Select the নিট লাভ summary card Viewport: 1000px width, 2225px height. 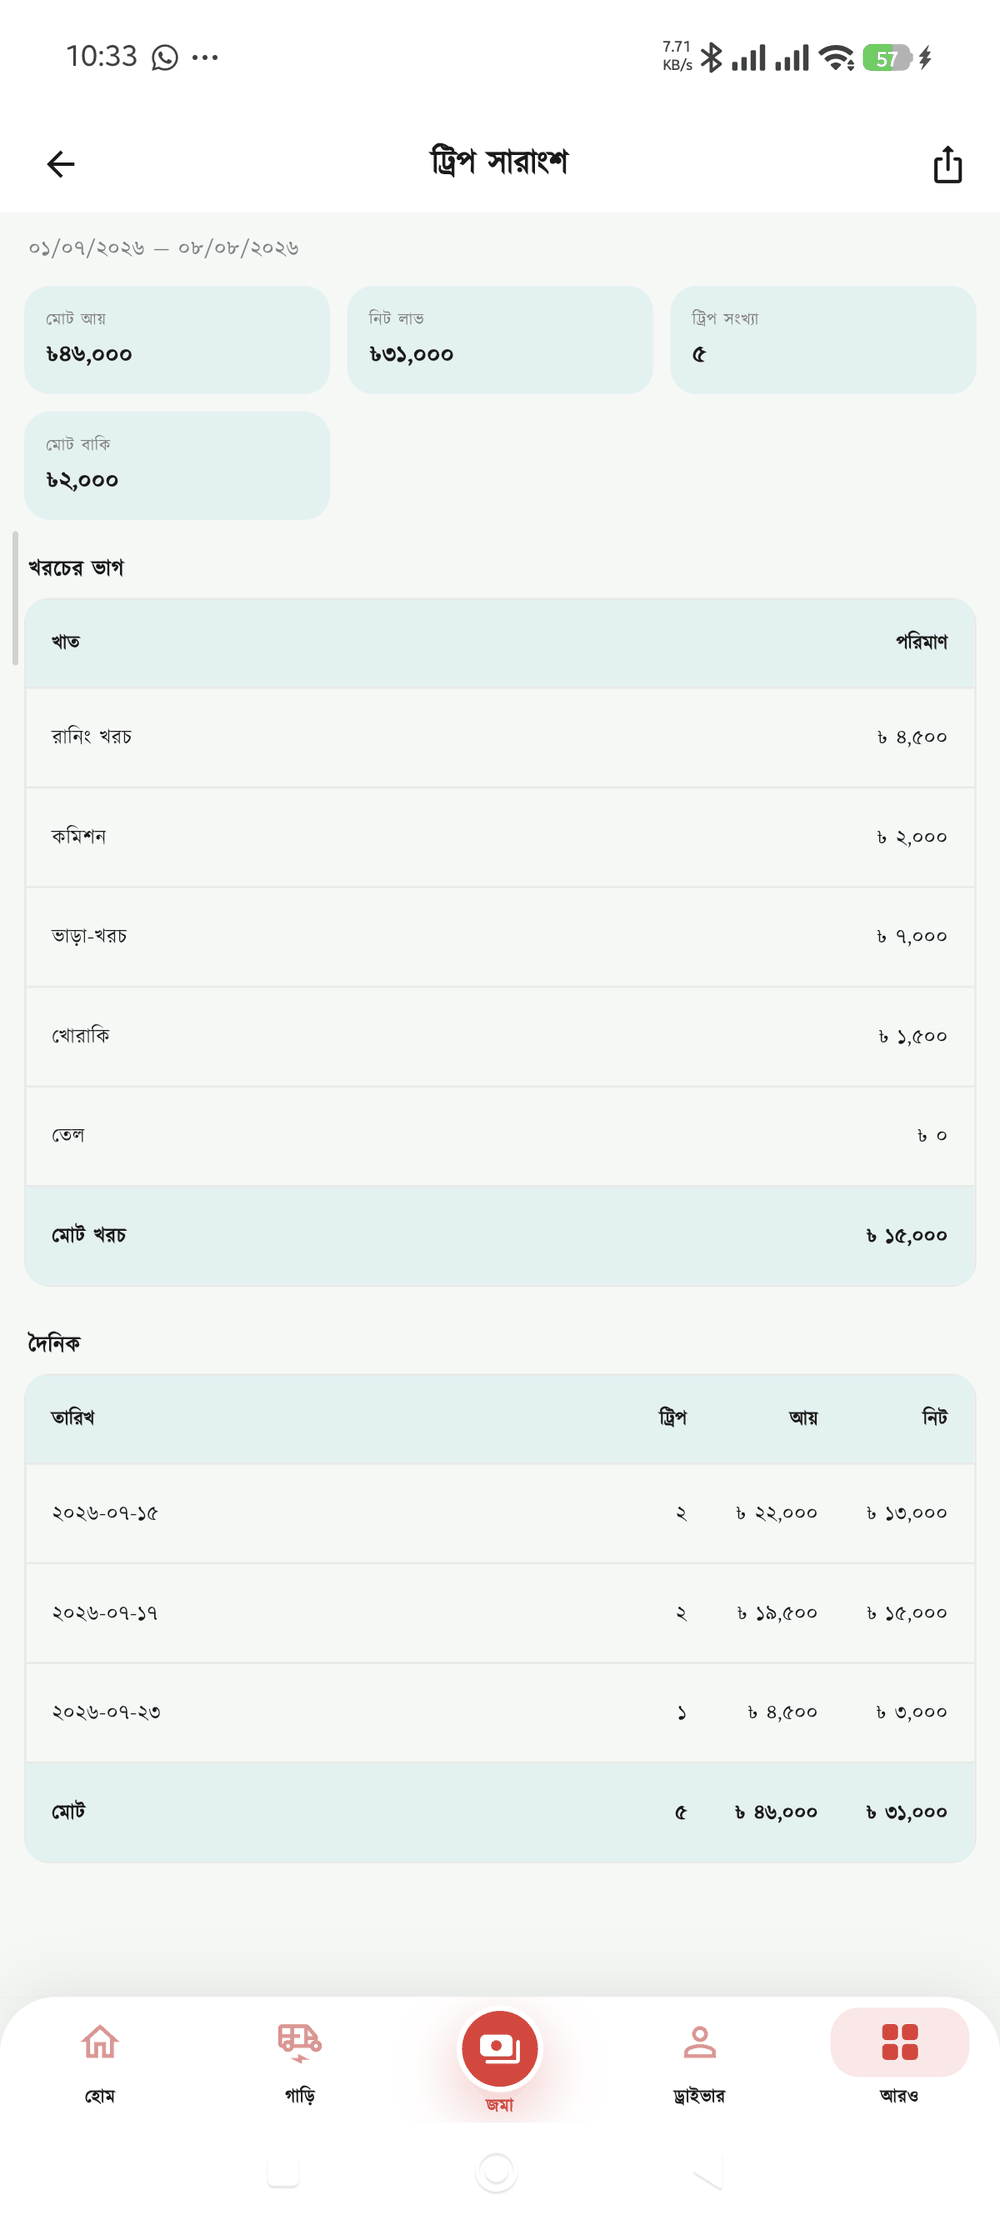(500, 340)
